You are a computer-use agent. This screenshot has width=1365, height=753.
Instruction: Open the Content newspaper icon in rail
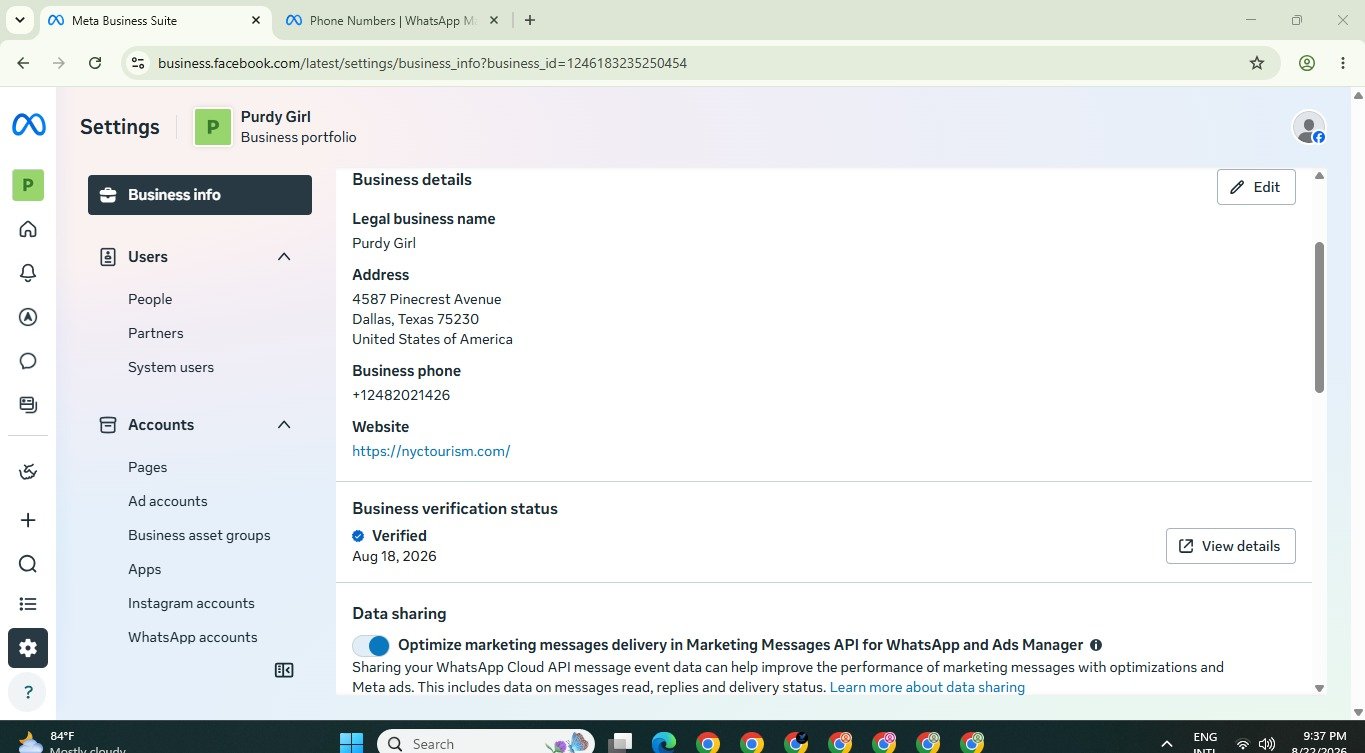coord(28,405)
